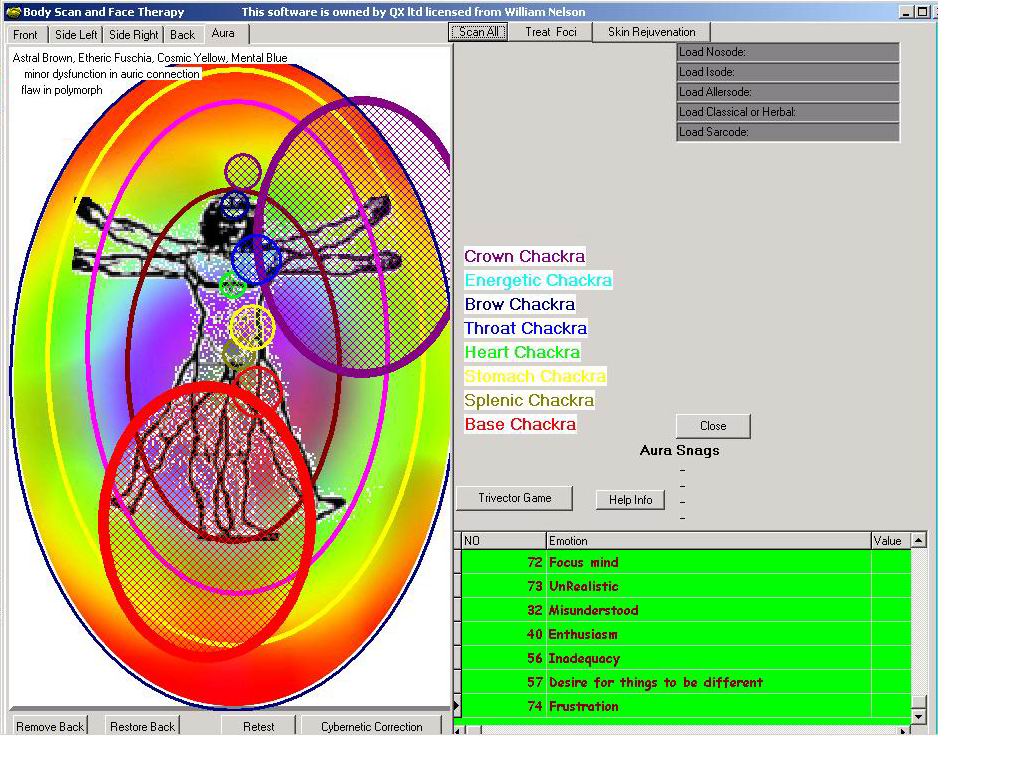Select the 'Inadequacy' emotion row
Screen dimensions: 1024x768
pyautogui.click(x=686, y=658)
